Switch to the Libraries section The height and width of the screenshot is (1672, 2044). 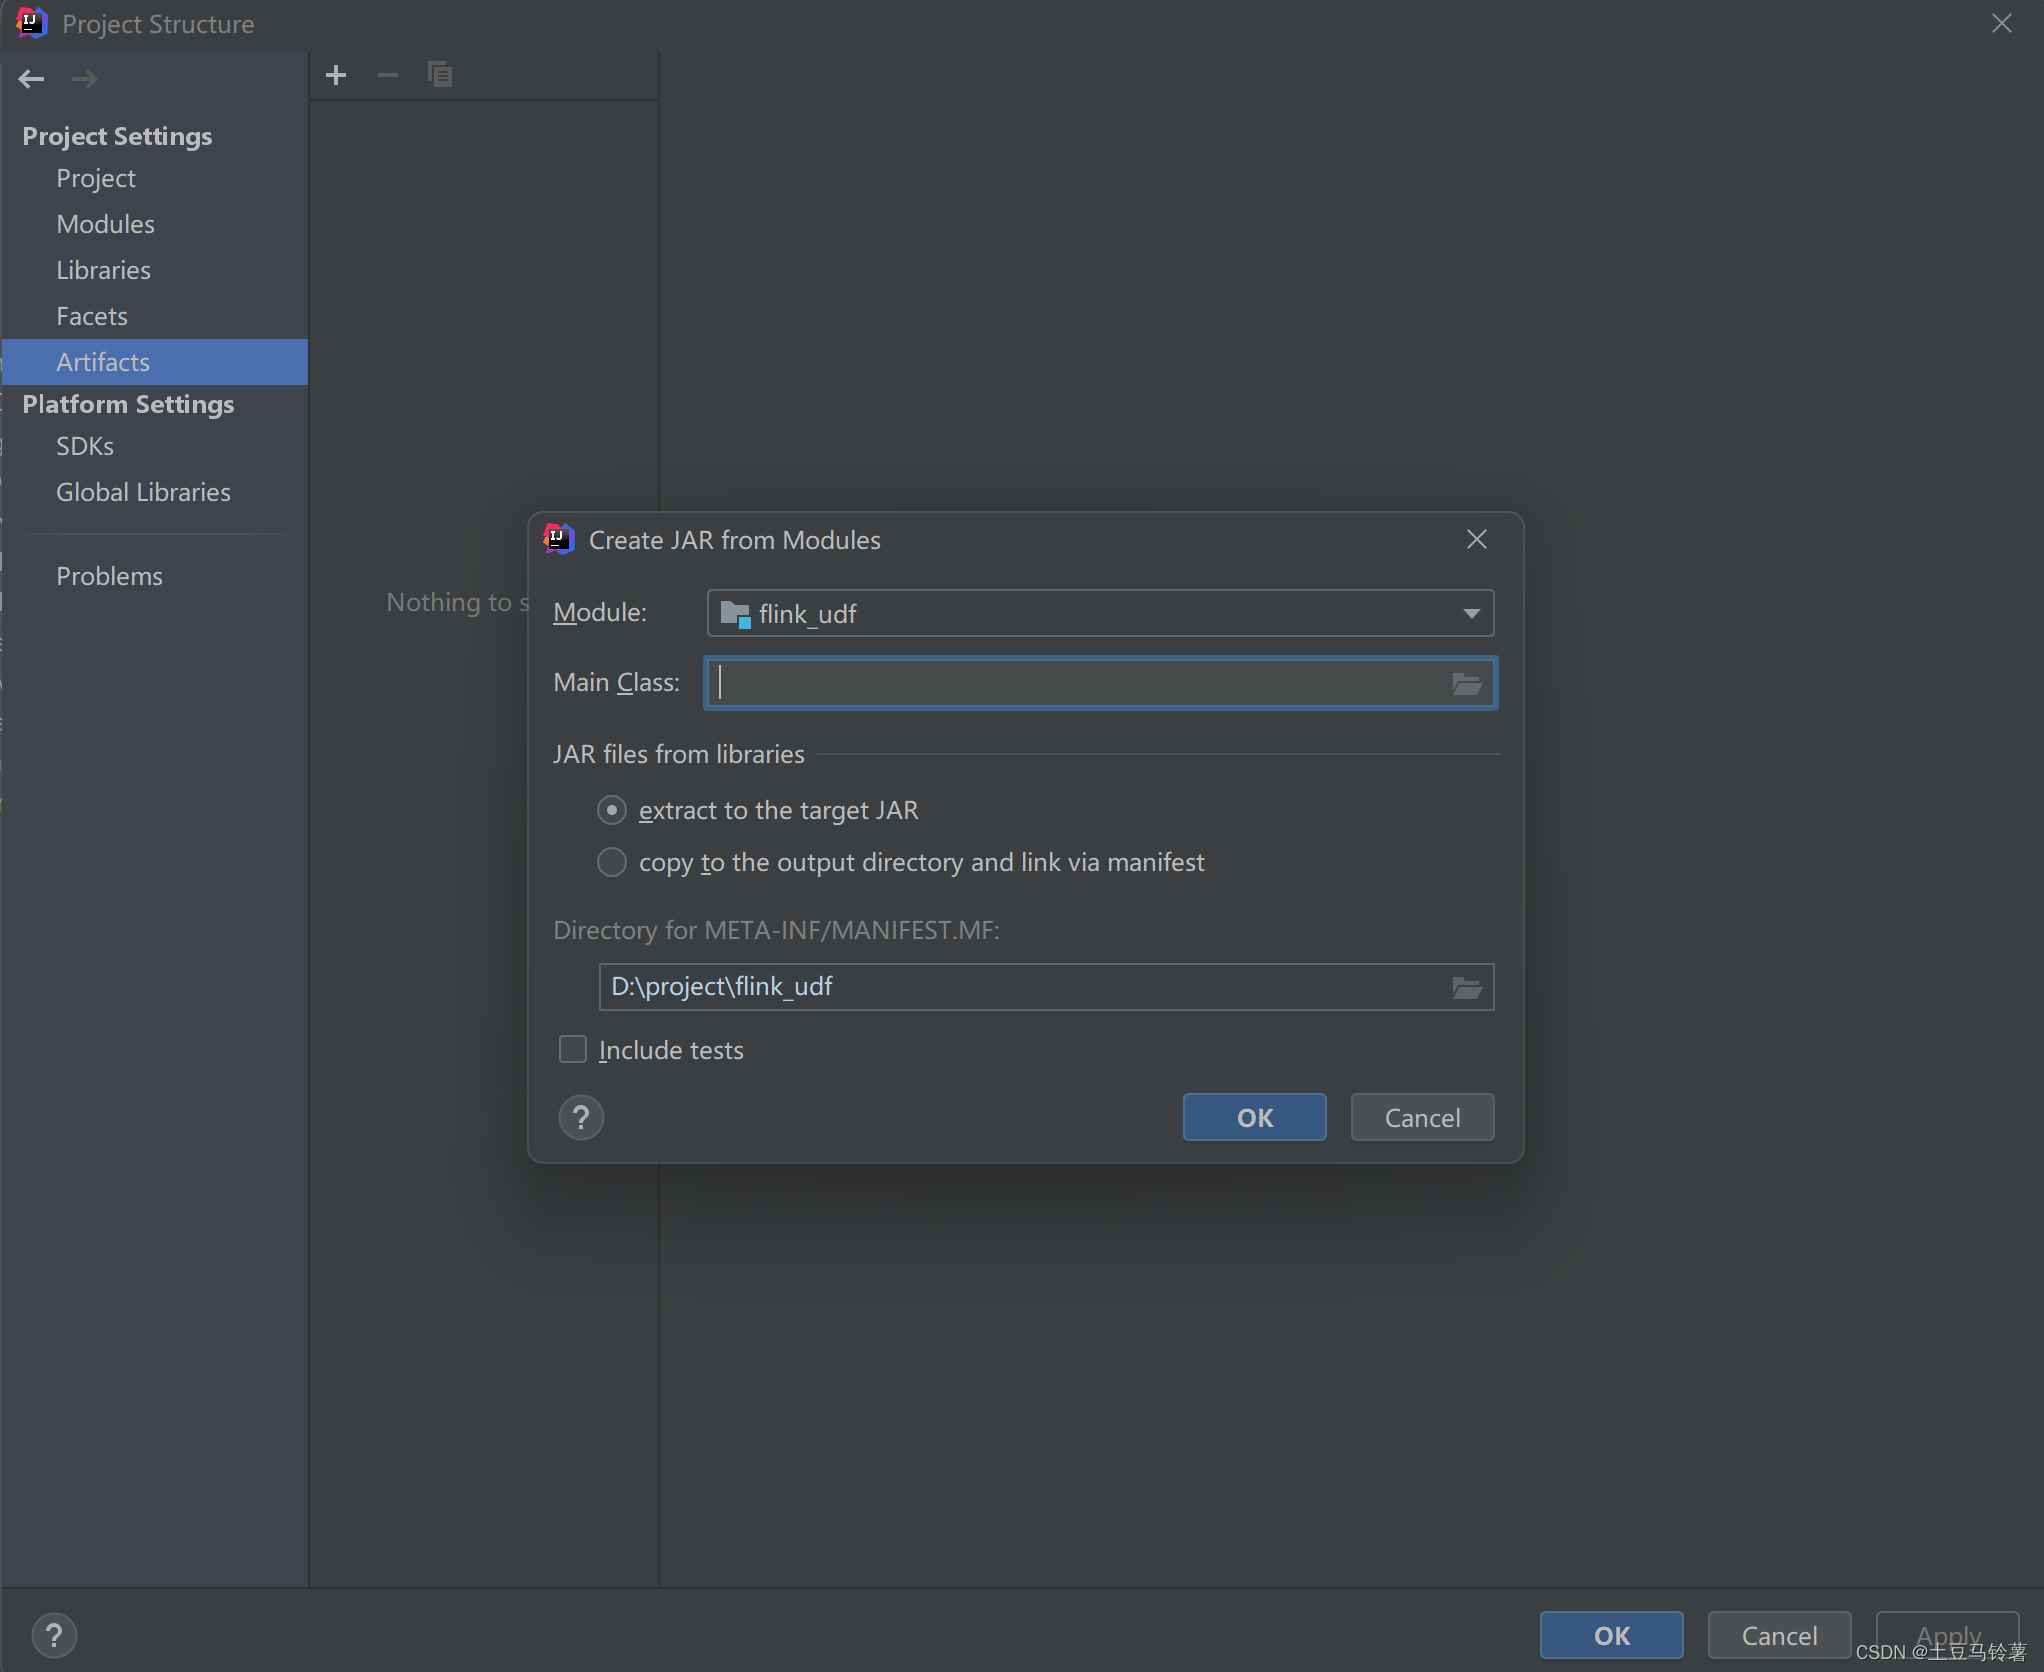pos(104,270)
